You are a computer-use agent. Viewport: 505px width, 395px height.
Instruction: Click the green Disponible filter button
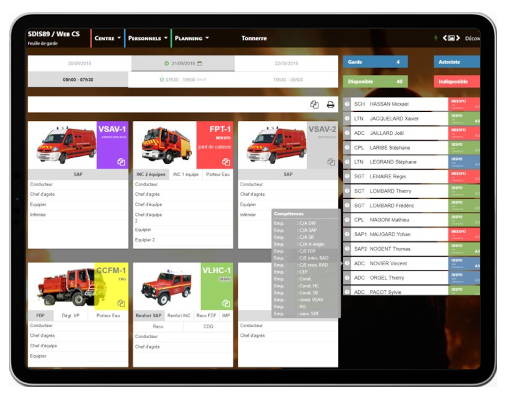click(x=375, y=82)
